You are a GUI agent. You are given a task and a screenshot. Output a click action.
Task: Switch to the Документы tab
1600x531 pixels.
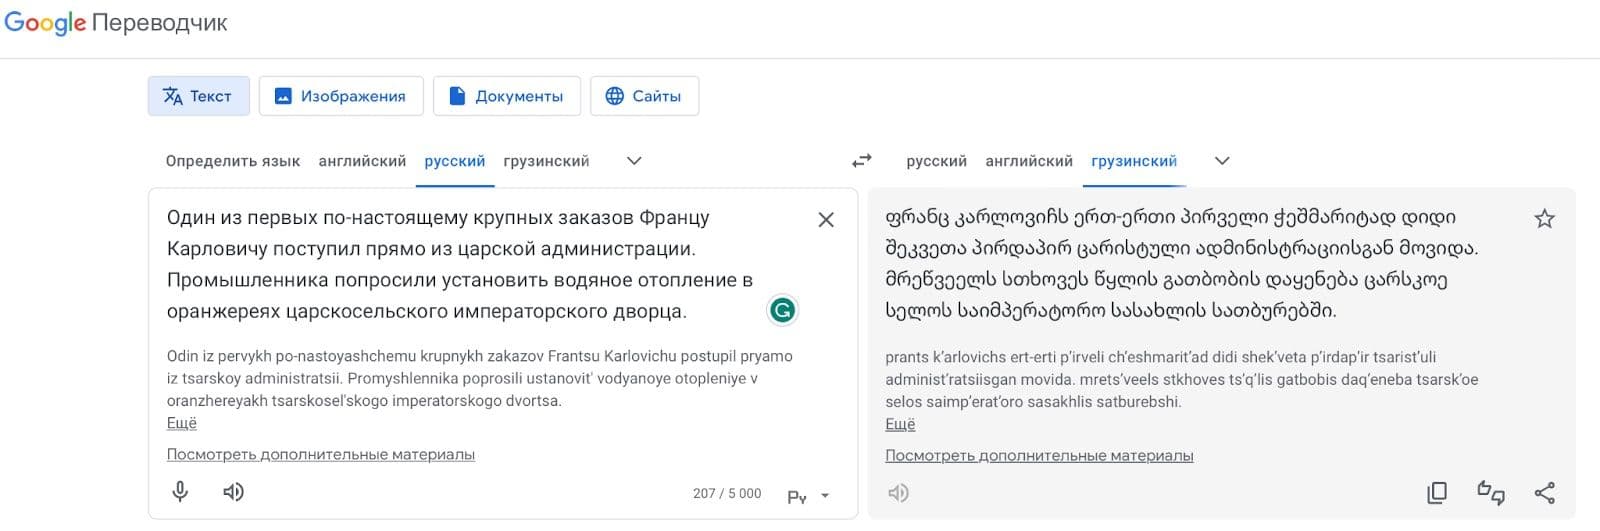point(506,96)
